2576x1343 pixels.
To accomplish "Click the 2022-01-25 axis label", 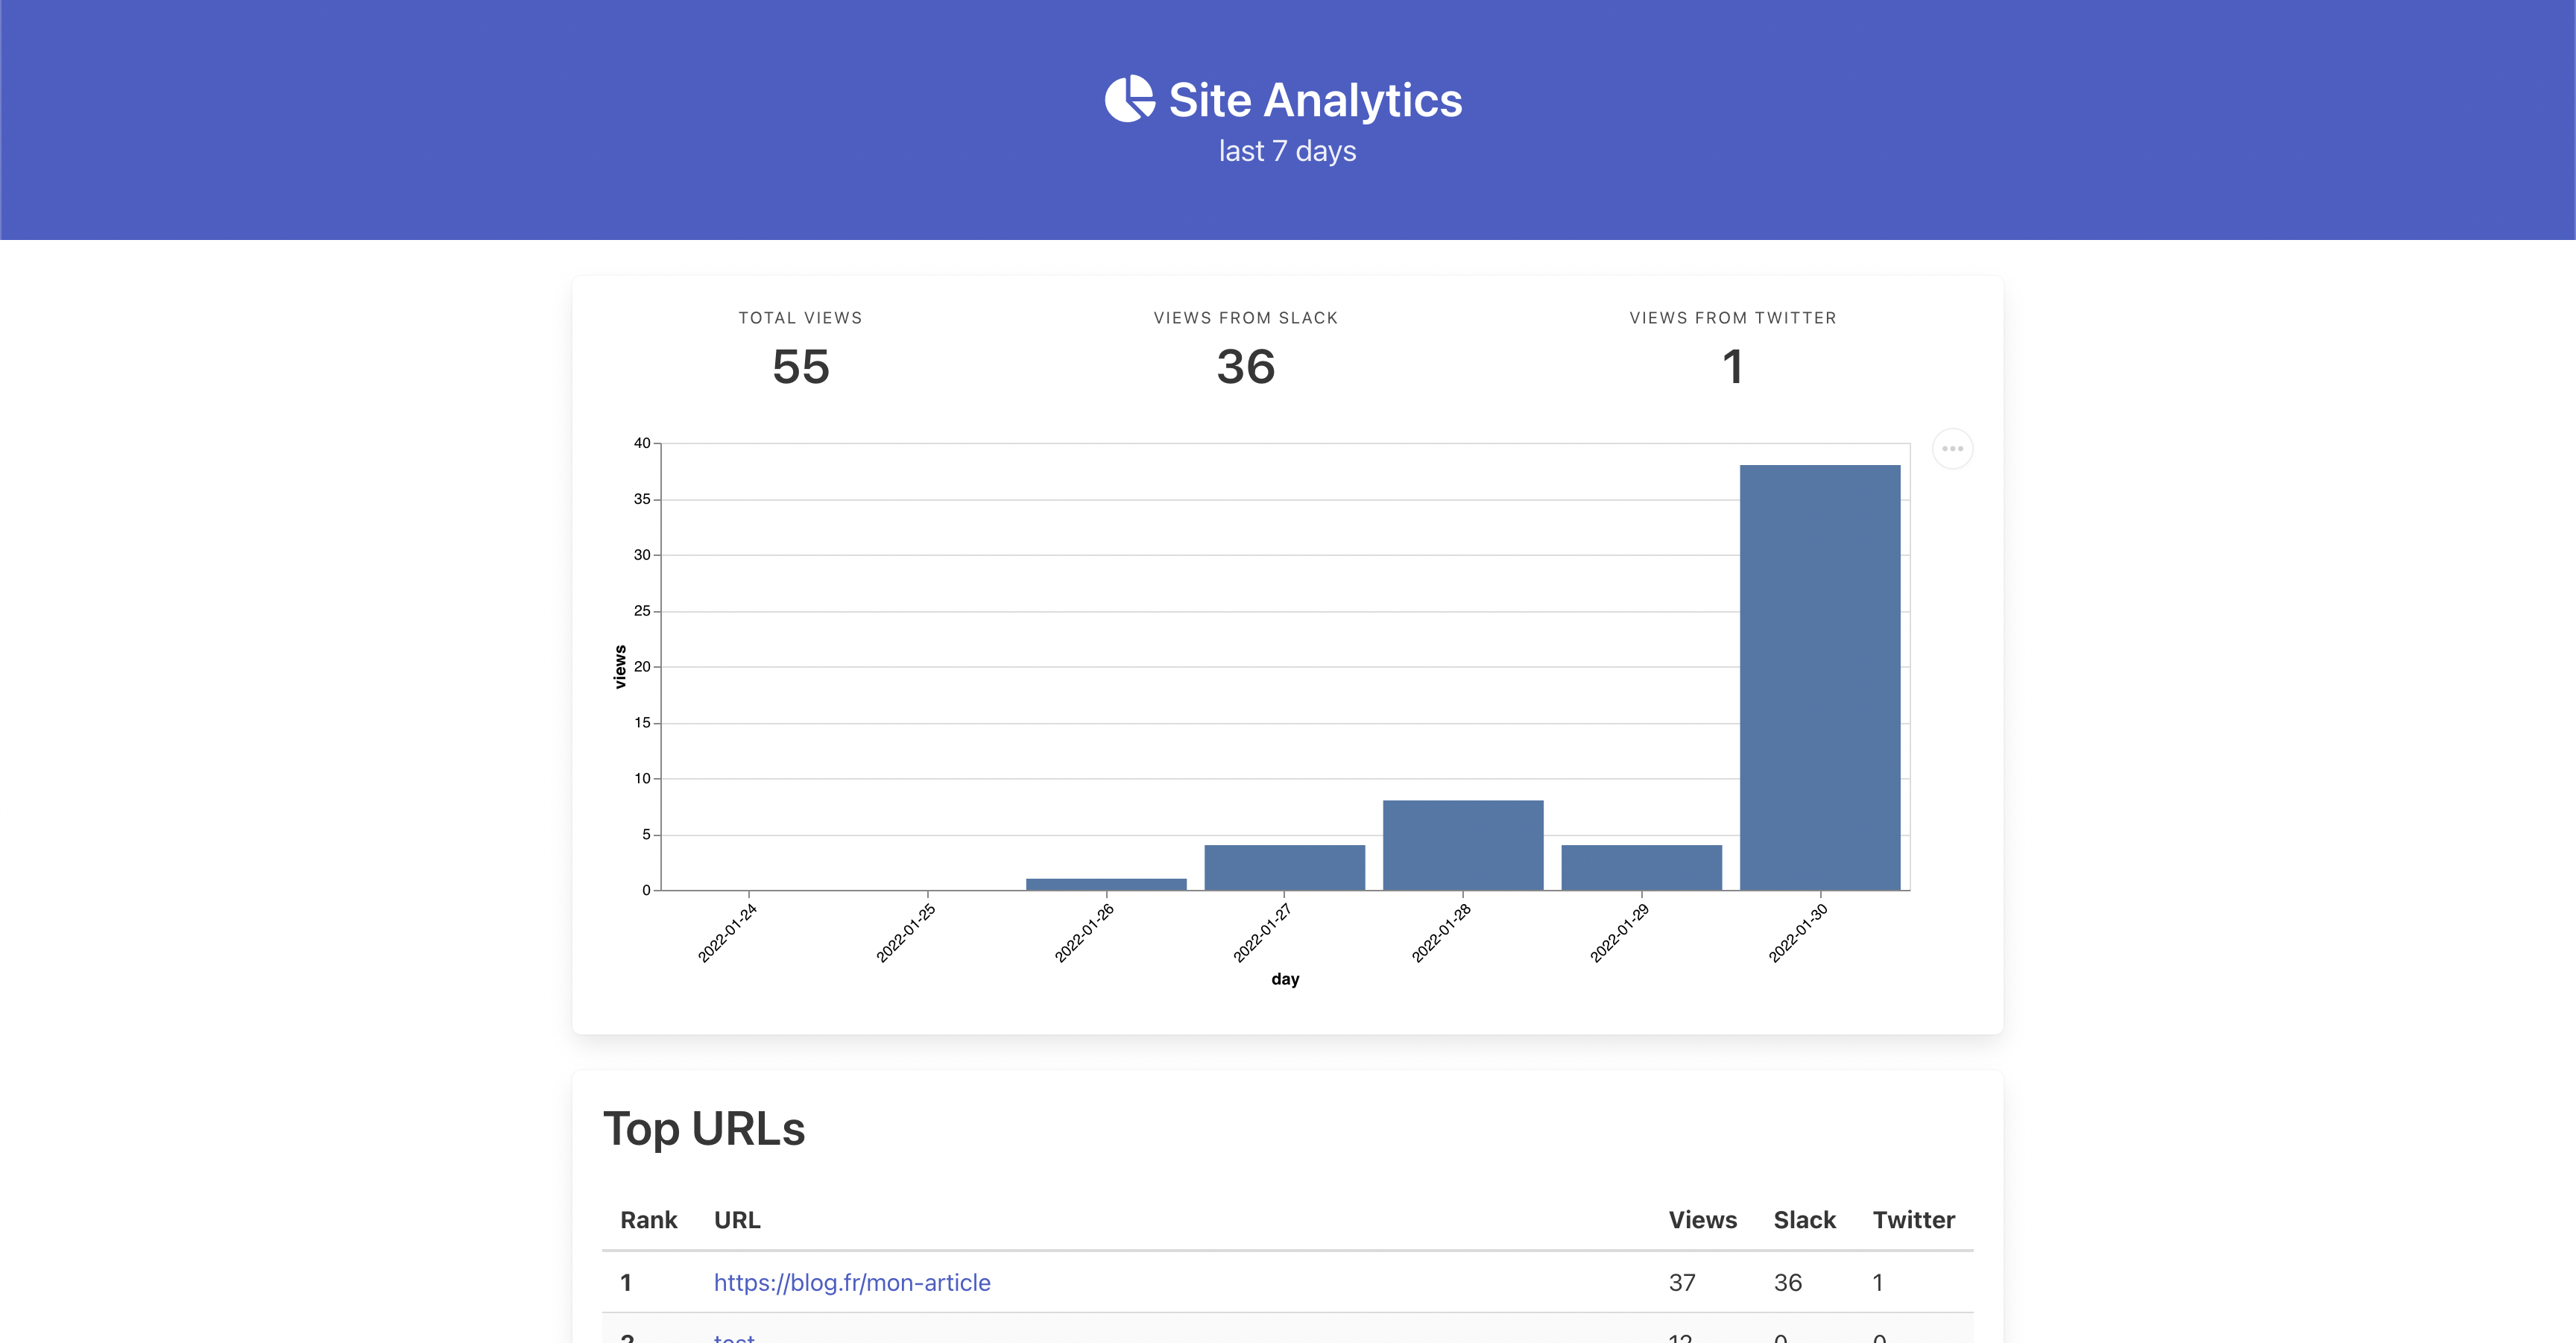I will click(x=906, y=933).
